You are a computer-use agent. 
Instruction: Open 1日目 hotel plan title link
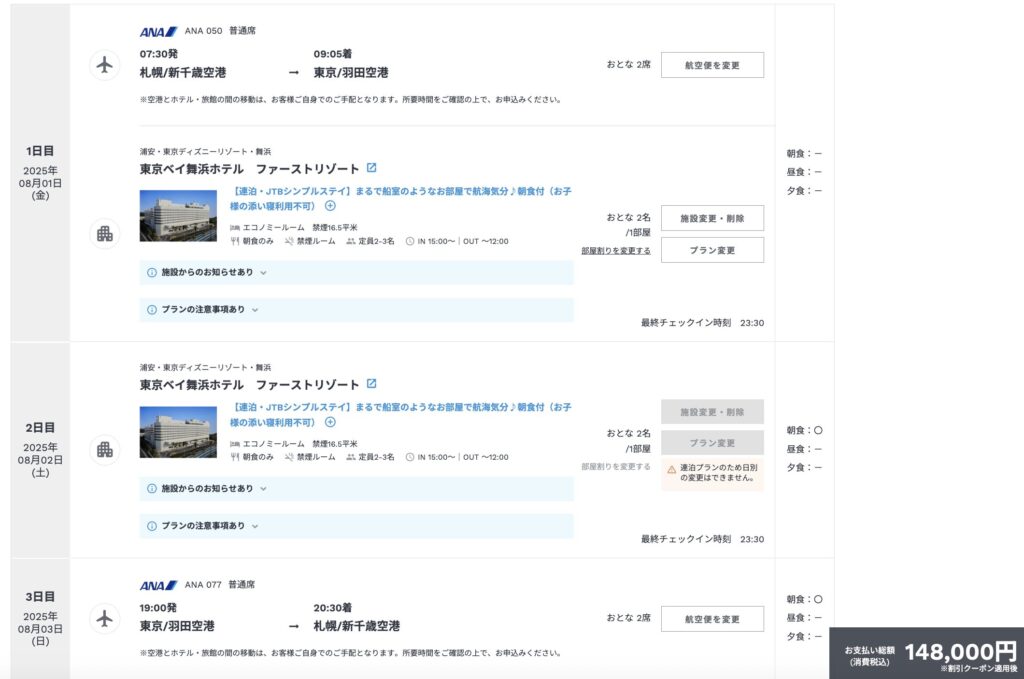pos(400,198)
